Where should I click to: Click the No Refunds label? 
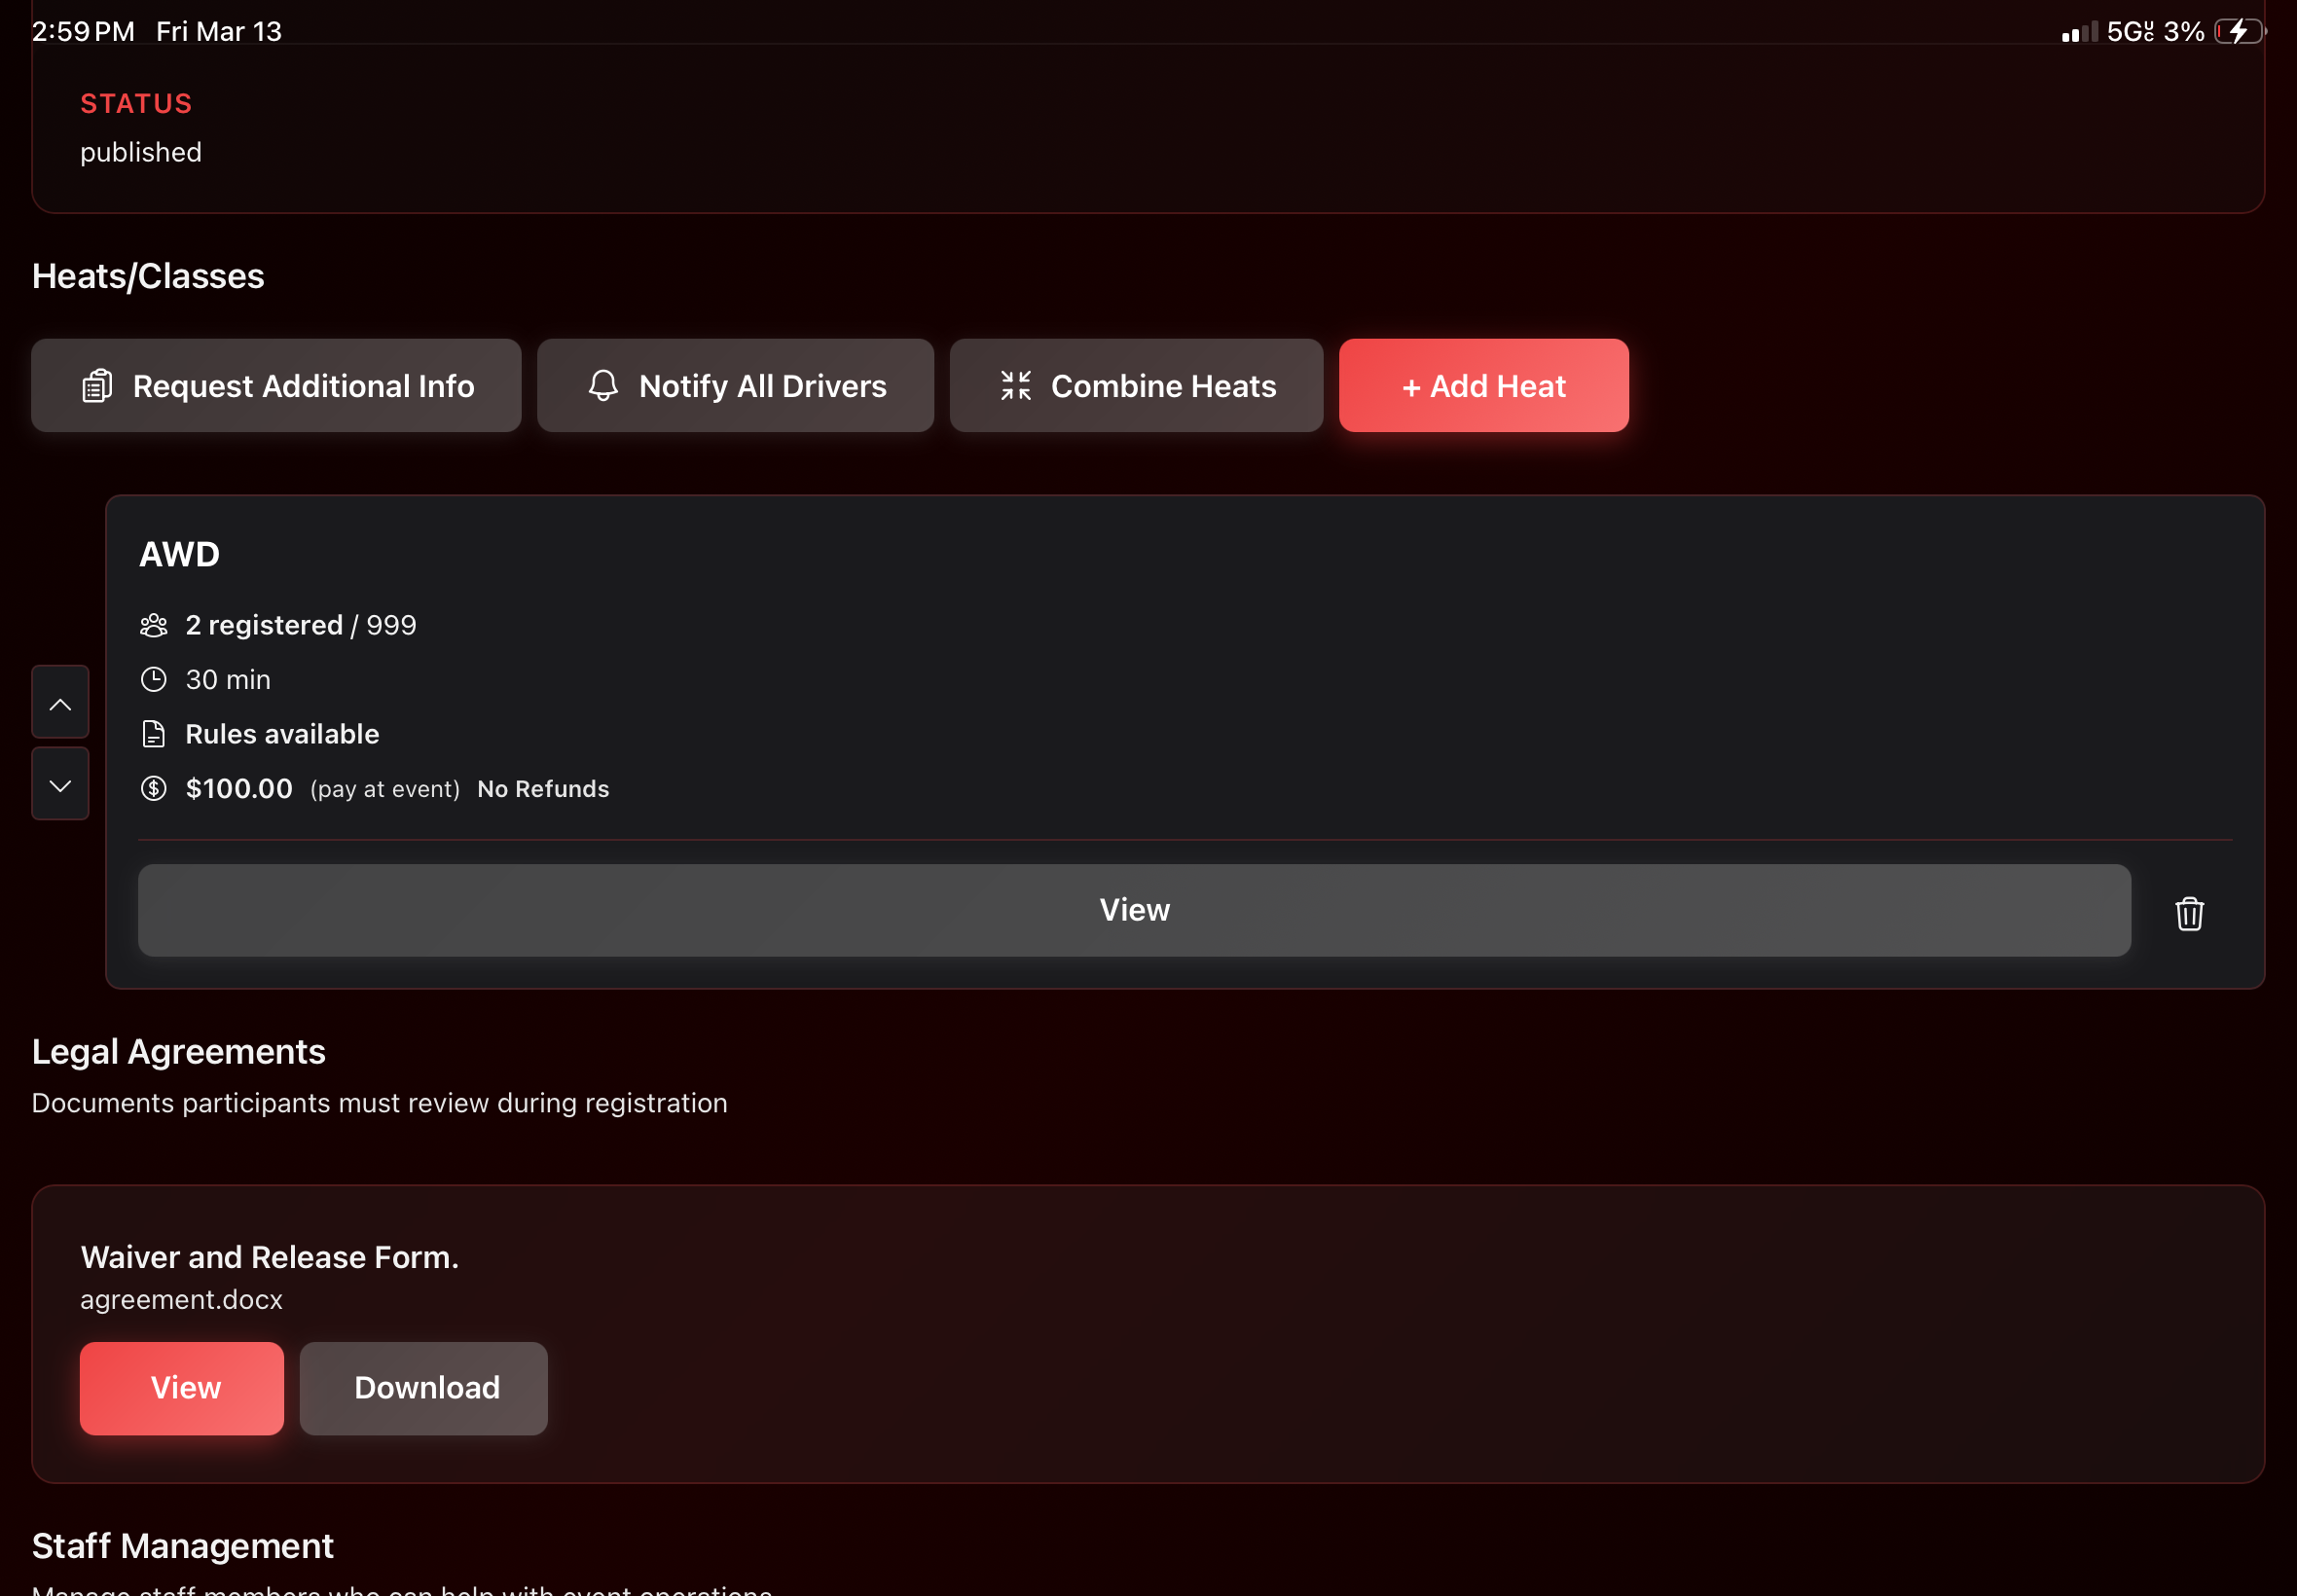click(x=543, y=789)
